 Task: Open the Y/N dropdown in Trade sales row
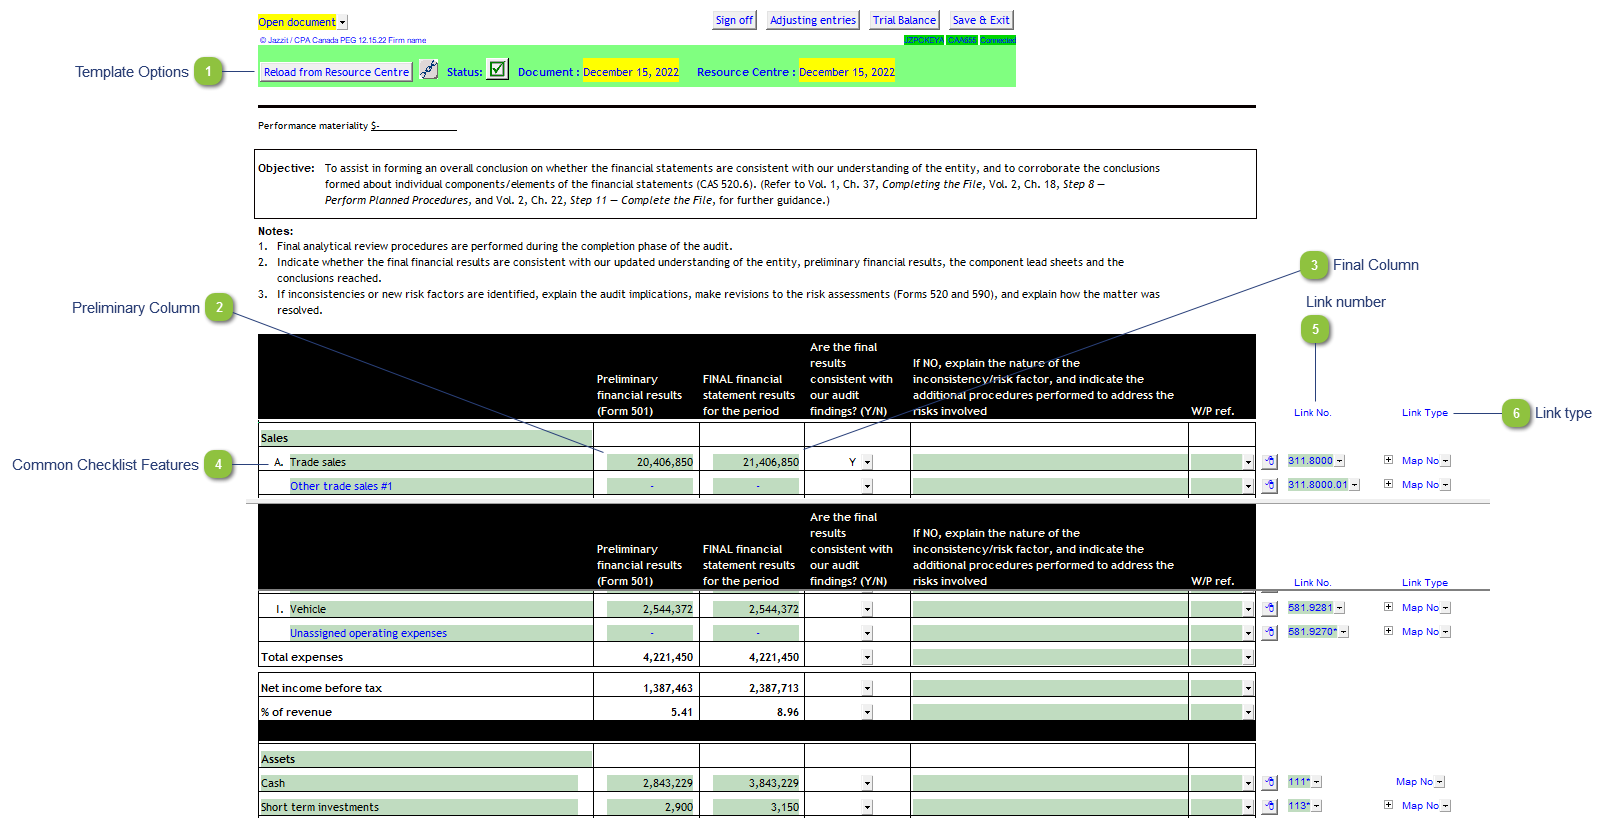tap(867, 462)
